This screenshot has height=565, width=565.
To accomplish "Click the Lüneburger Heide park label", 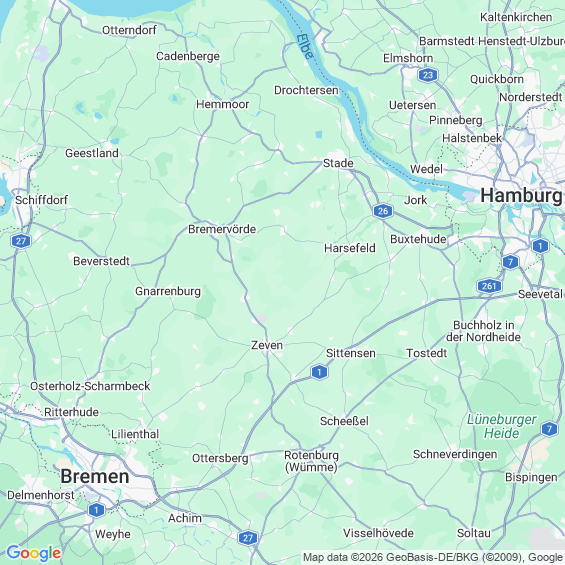I will 502,426.
